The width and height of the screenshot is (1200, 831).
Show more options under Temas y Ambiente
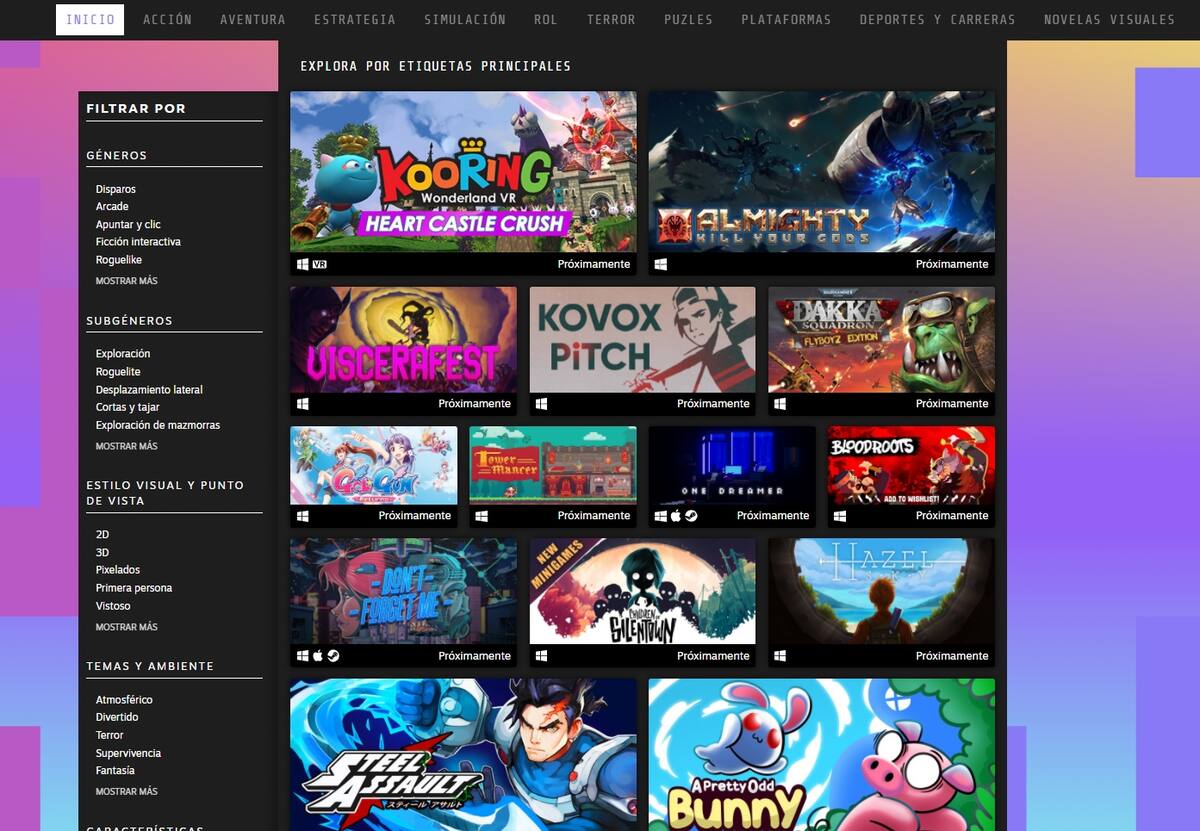[127, 791]
